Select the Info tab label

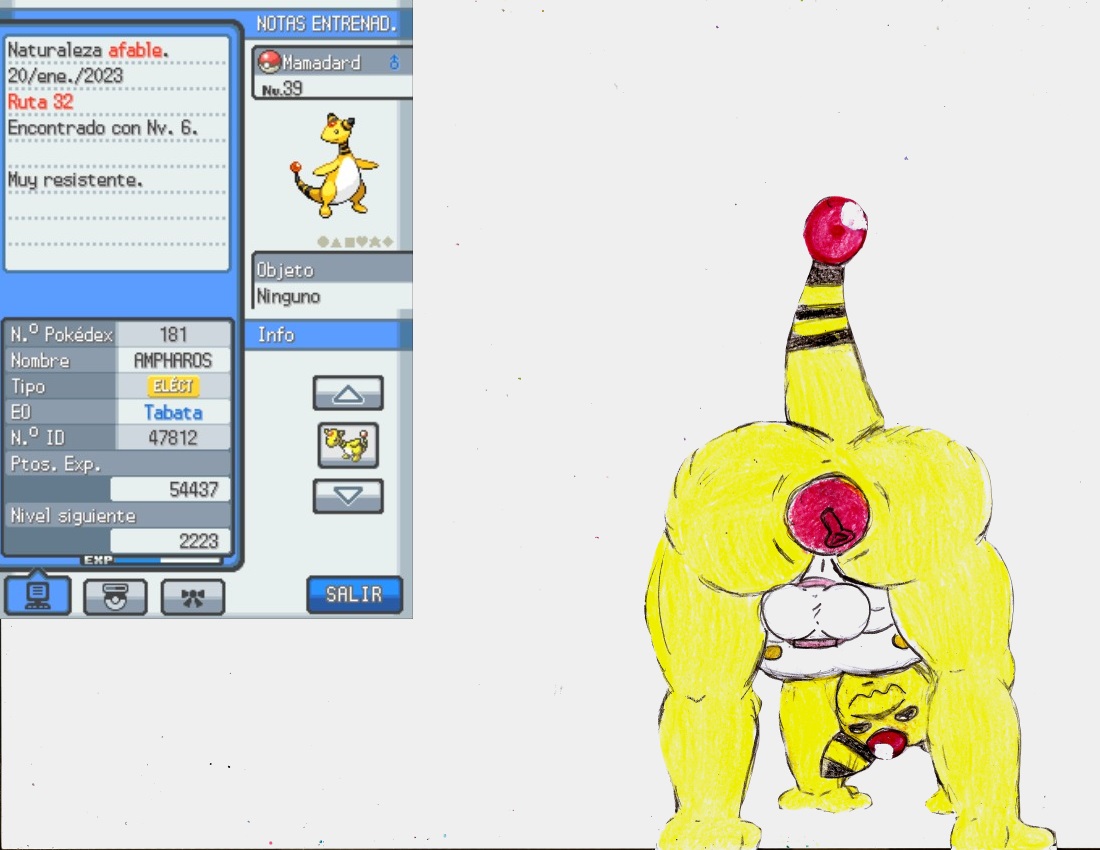click(276, 335)
